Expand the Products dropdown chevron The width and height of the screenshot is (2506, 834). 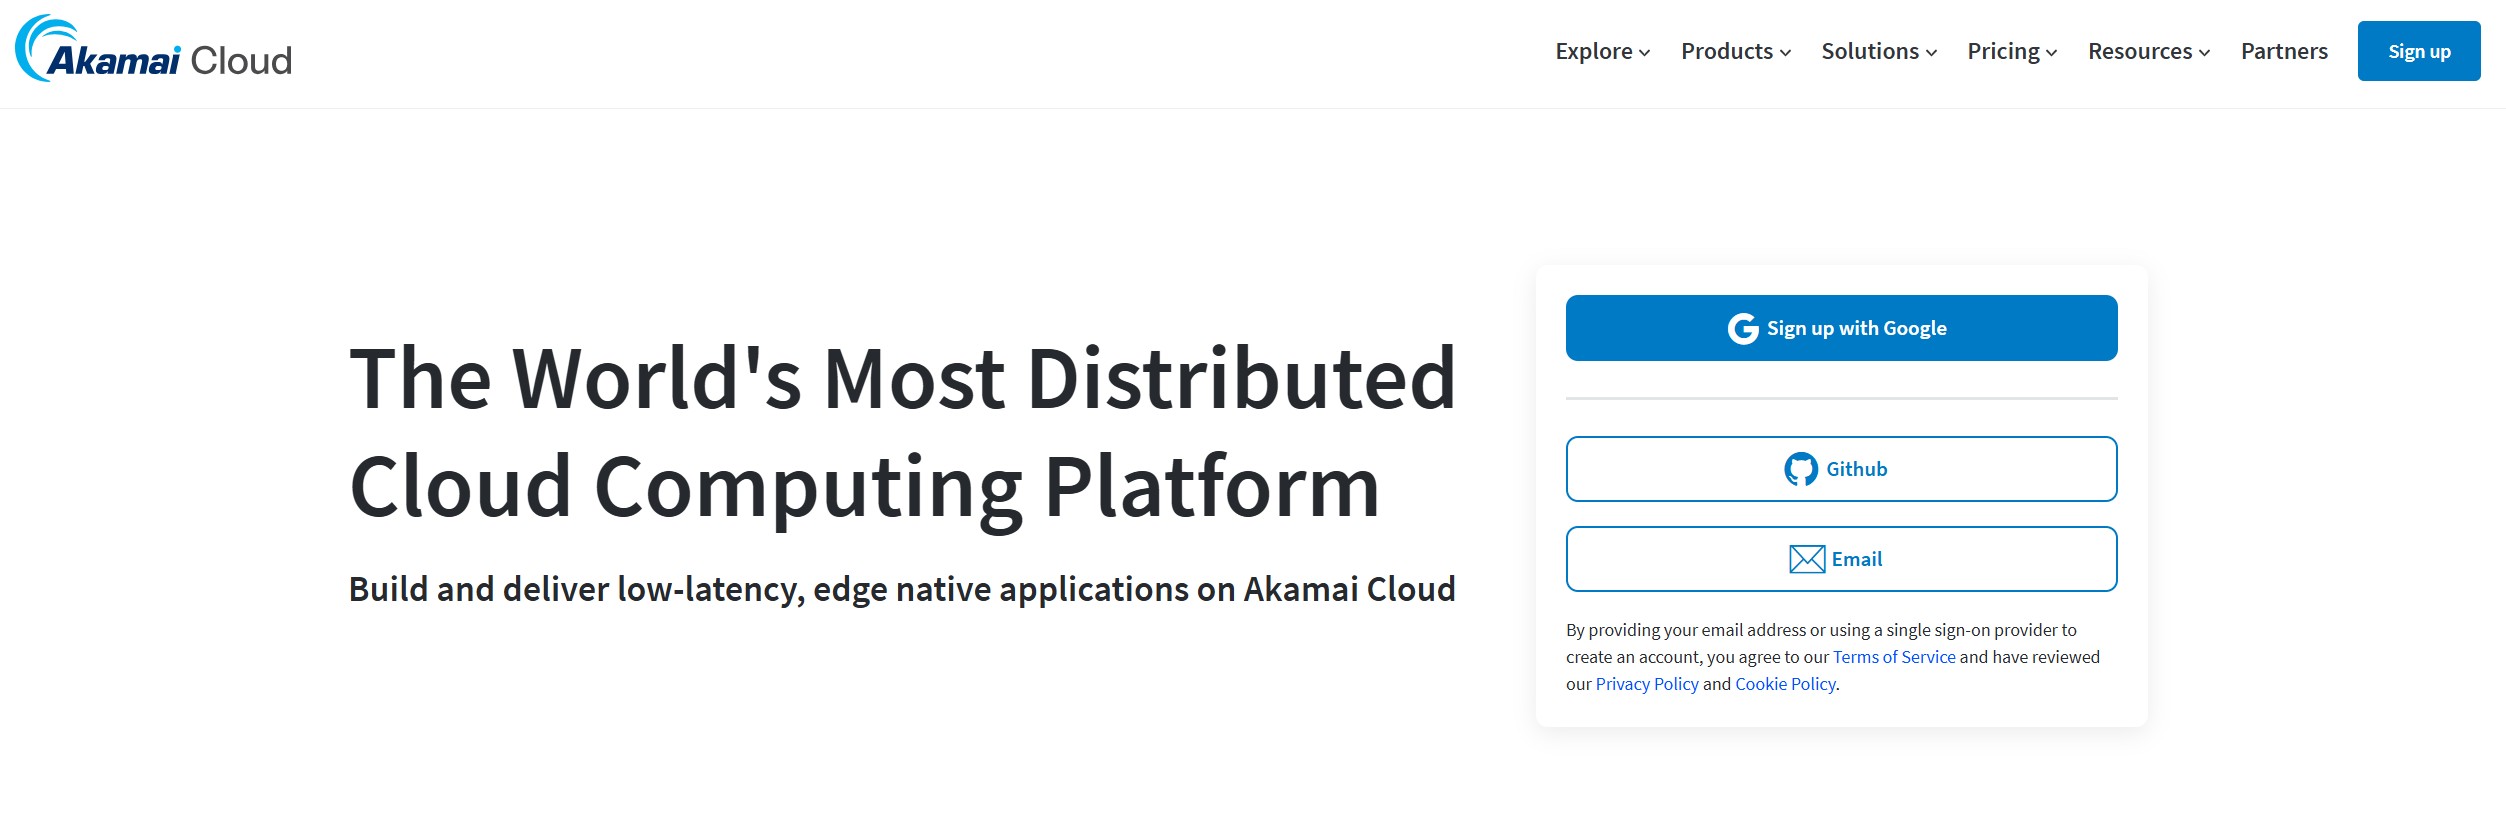coord(1785,53)
